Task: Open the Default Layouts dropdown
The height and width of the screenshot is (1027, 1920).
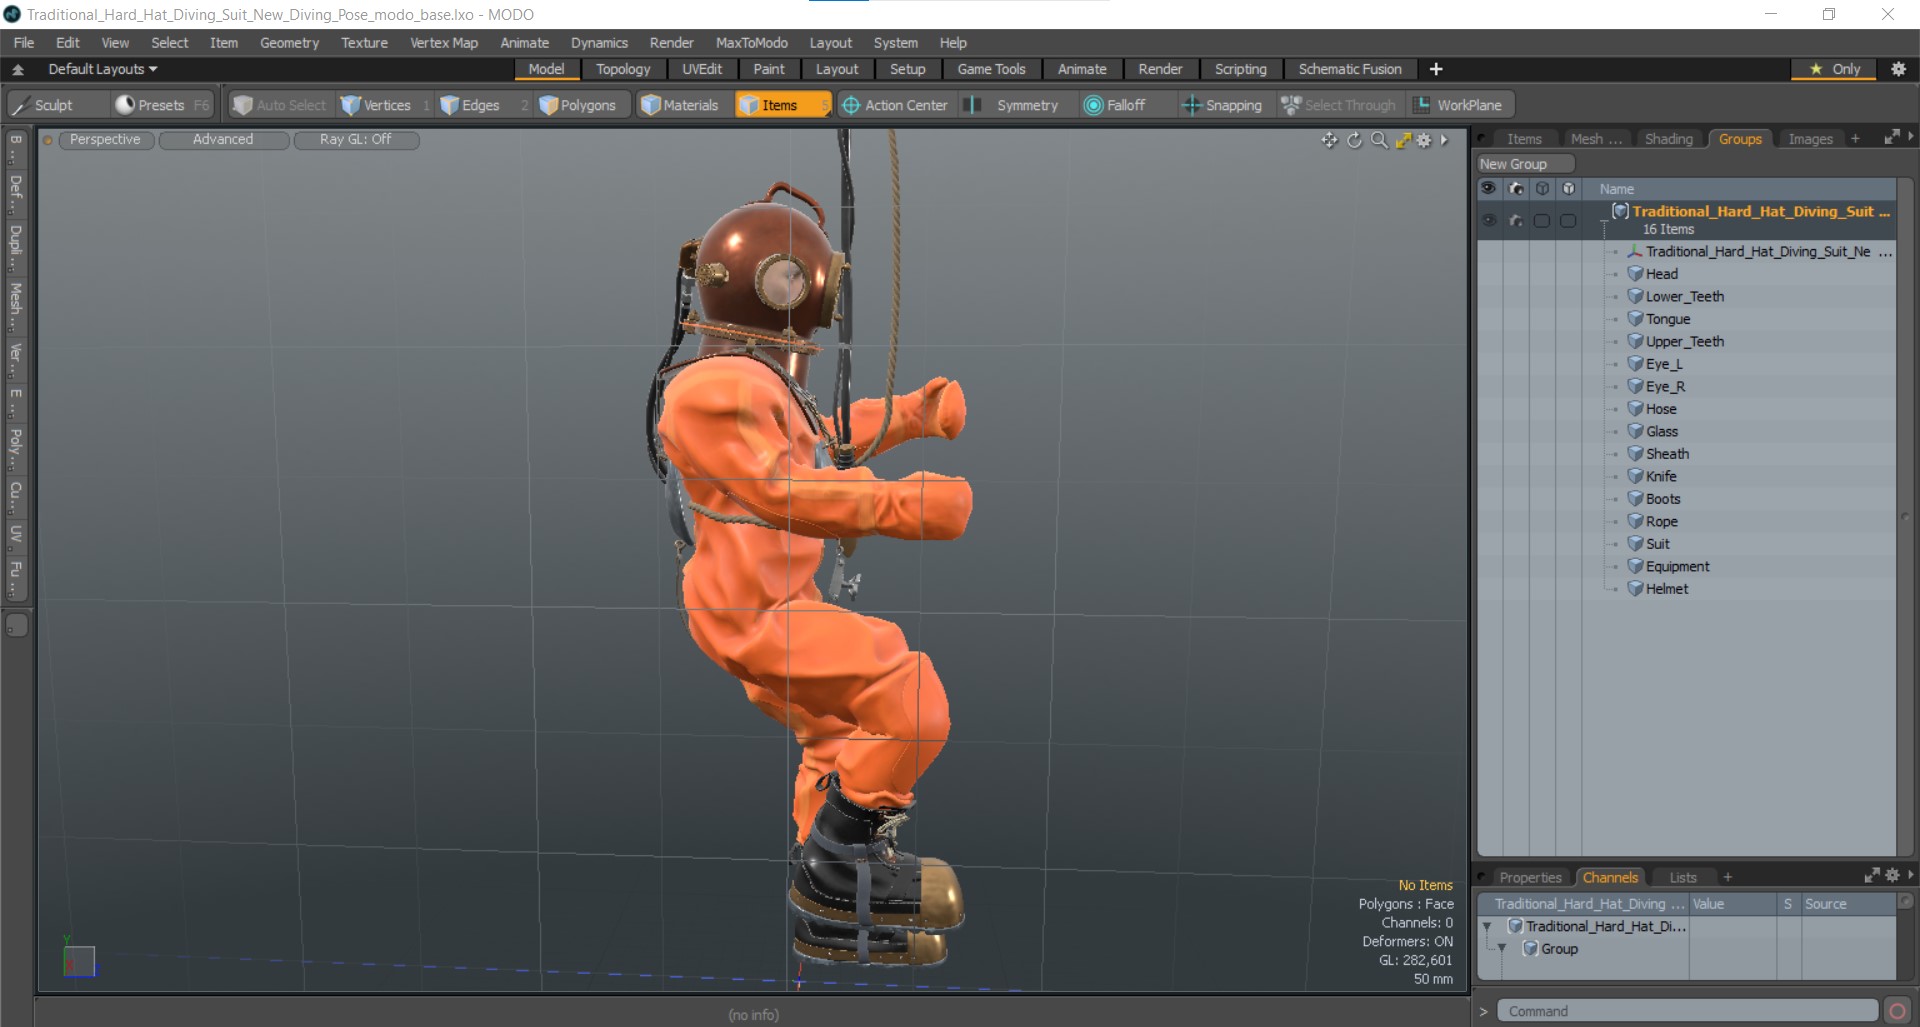Action: tap(103, 69)
